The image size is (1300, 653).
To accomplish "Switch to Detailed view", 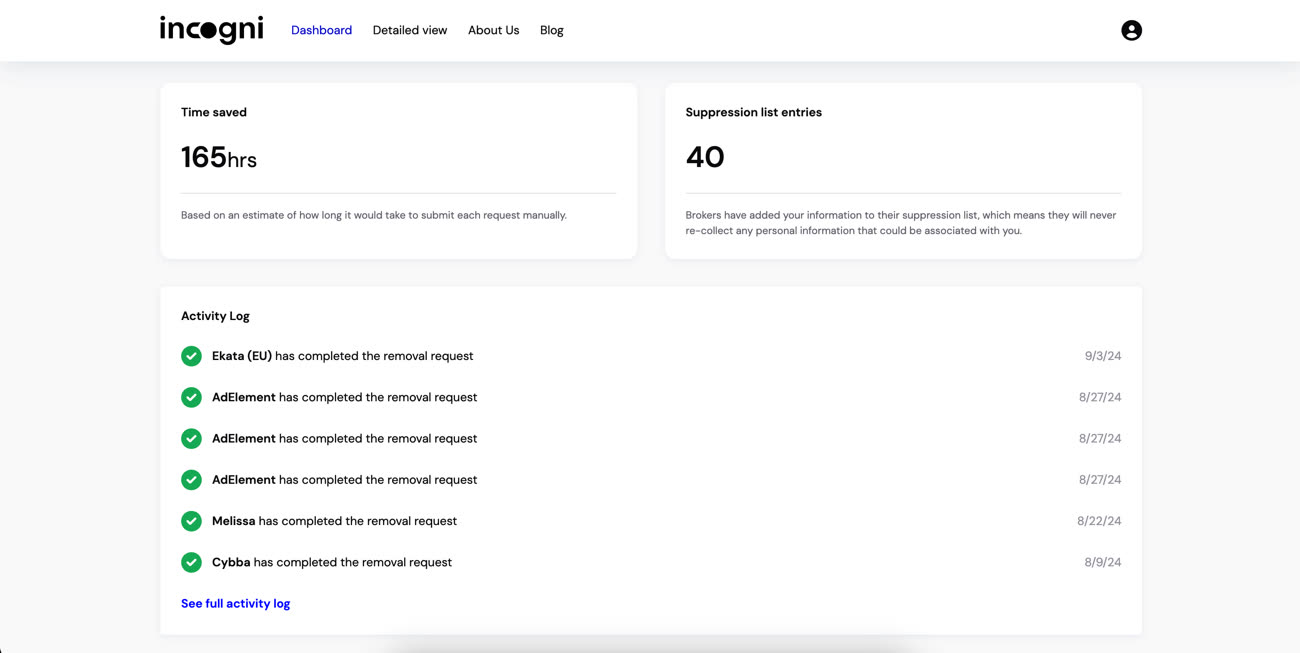I will point(410,30).
